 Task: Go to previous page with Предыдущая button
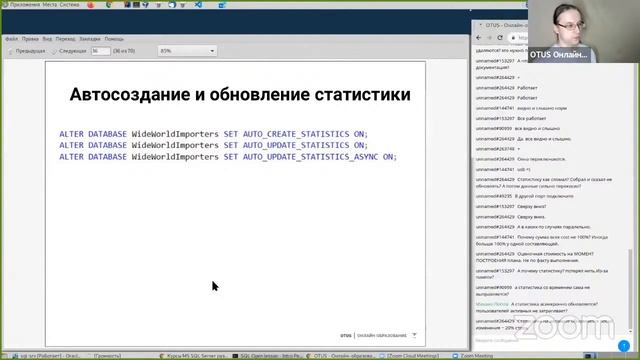coord(27,51)
